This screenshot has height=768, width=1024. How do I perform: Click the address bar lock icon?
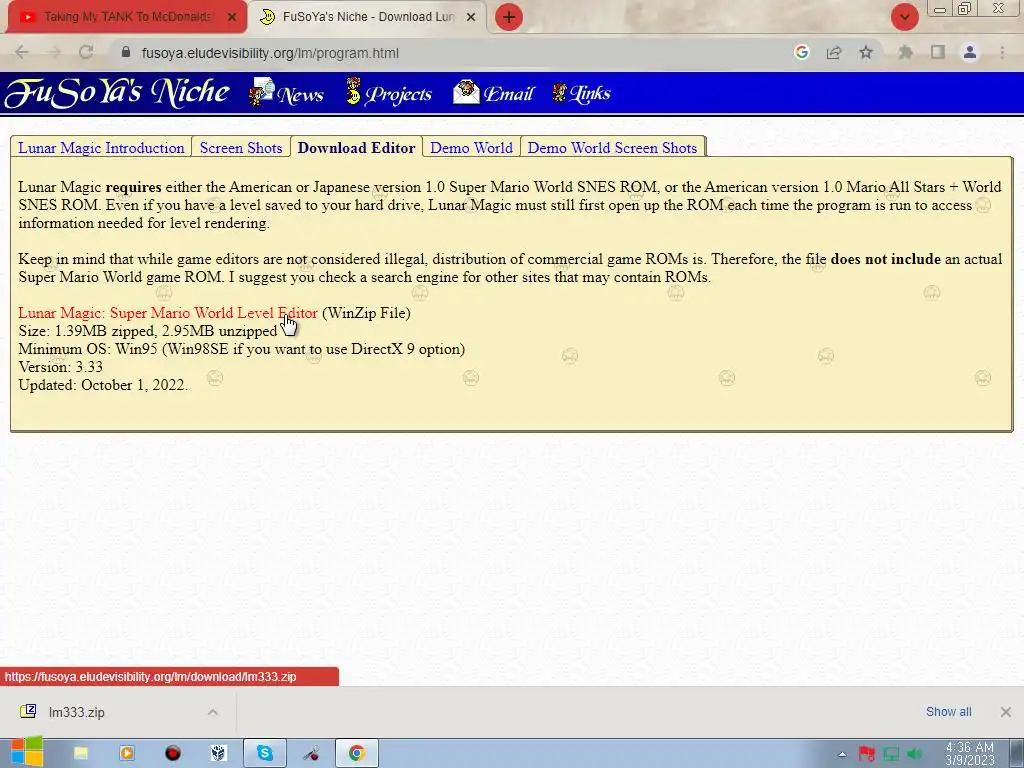pyautogui.click(x=126, y=52)
